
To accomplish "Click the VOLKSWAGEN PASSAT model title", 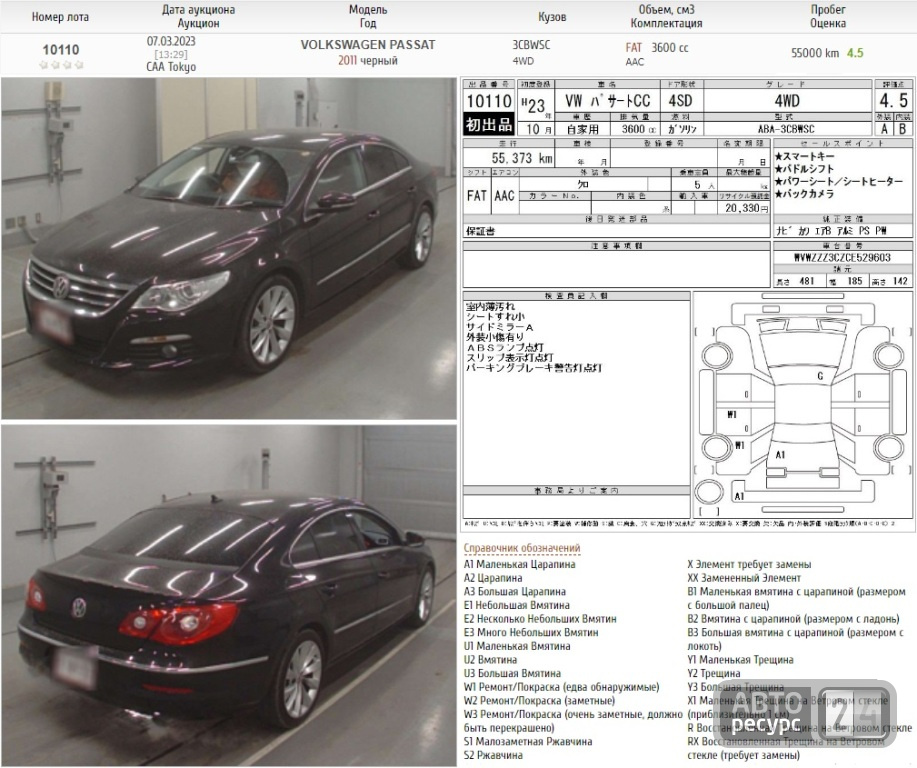I will (368, 45).
